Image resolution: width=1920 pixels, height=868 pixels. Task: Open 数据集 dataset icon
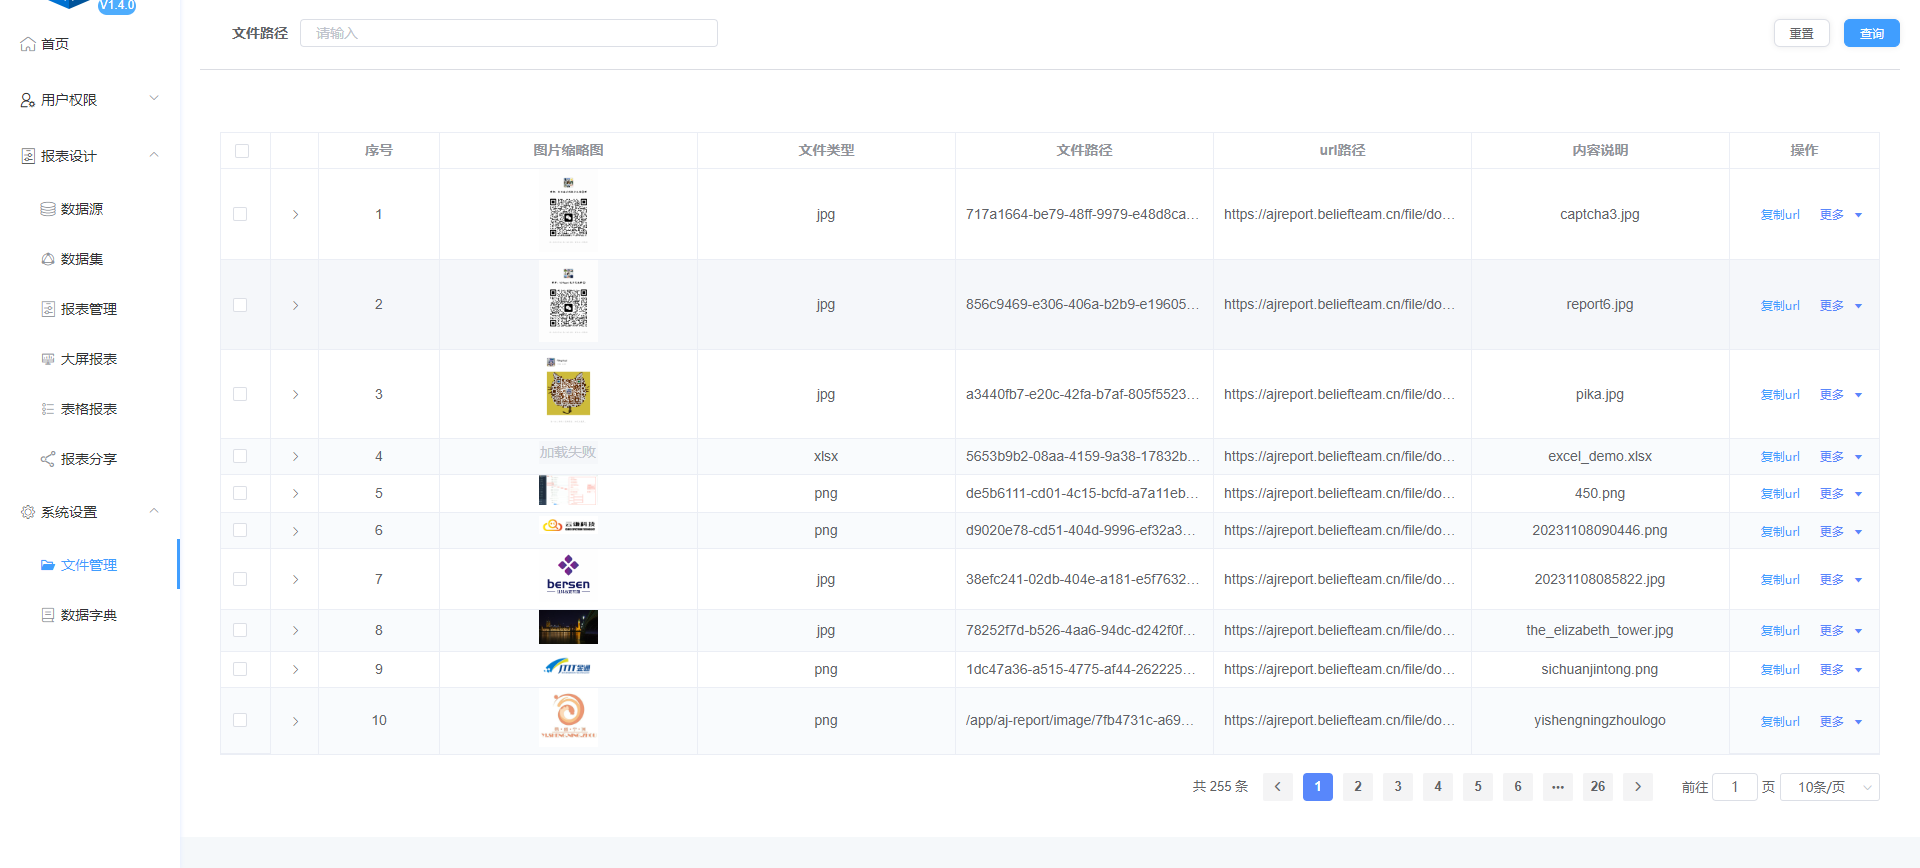pyautogui.click(x=48, y=259)
